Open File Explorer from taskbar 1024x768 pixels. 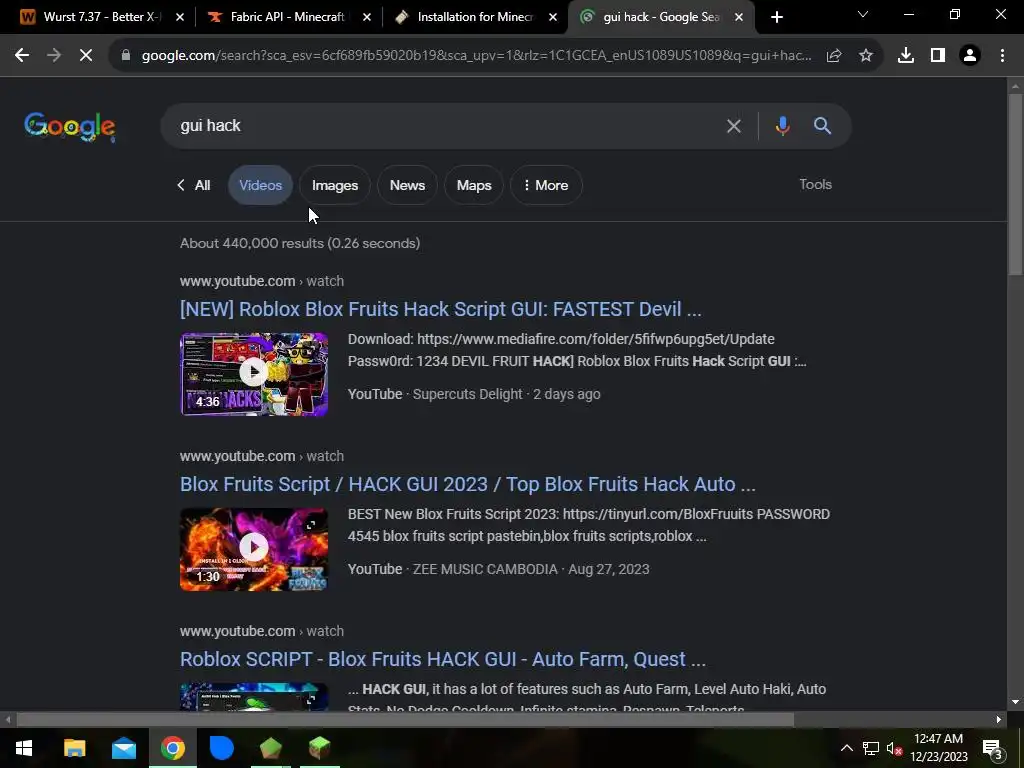pos(74,748)
